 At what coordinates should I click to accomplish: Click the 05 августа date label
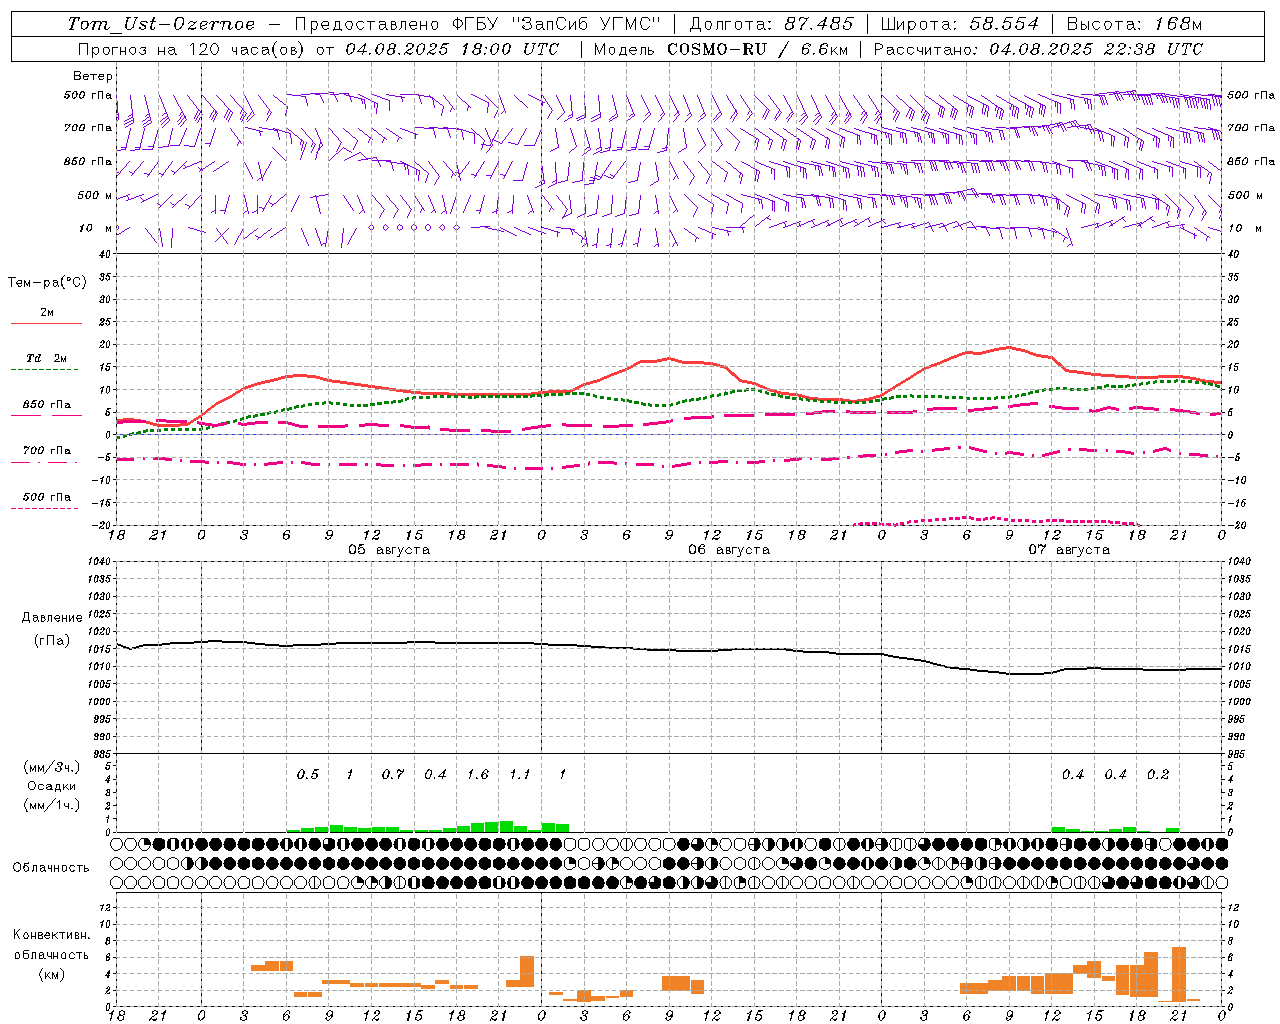389,550
